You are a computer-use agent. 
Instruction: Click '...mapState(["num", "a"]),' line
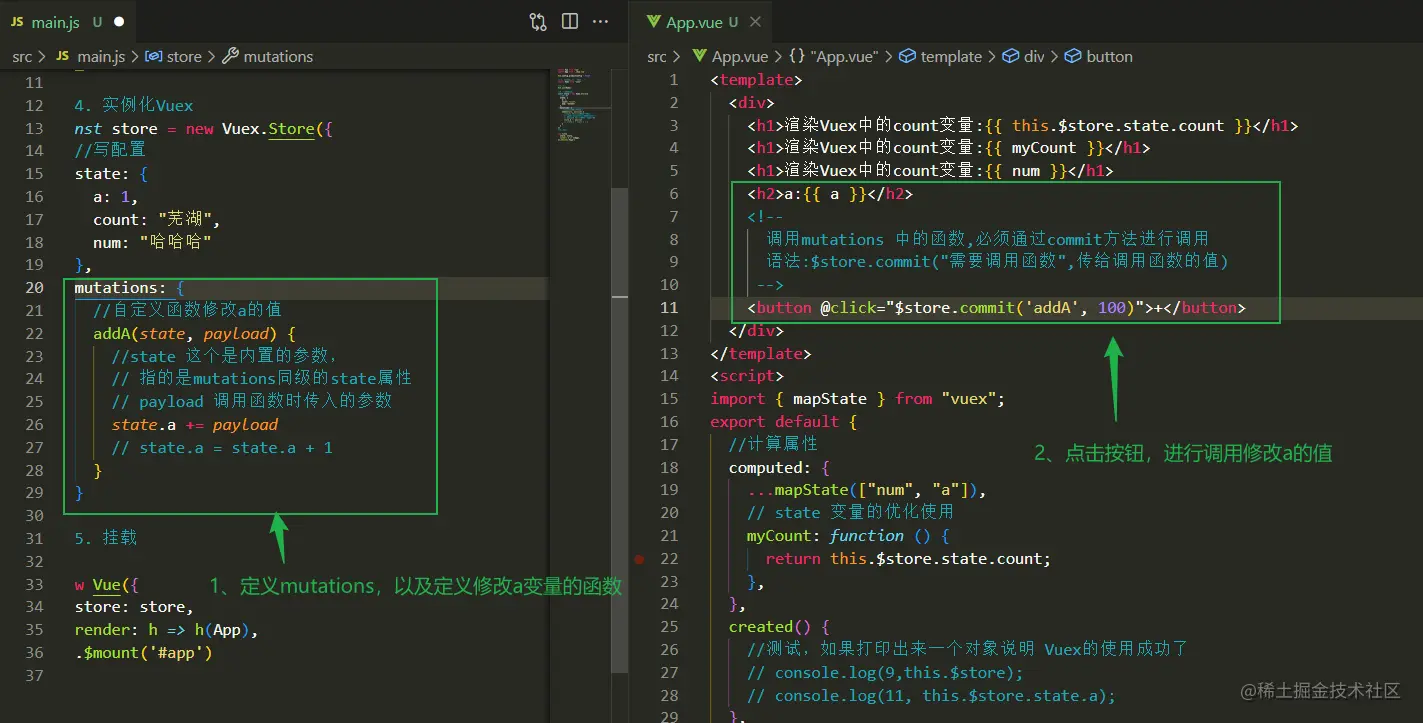[x=867, y=490]
